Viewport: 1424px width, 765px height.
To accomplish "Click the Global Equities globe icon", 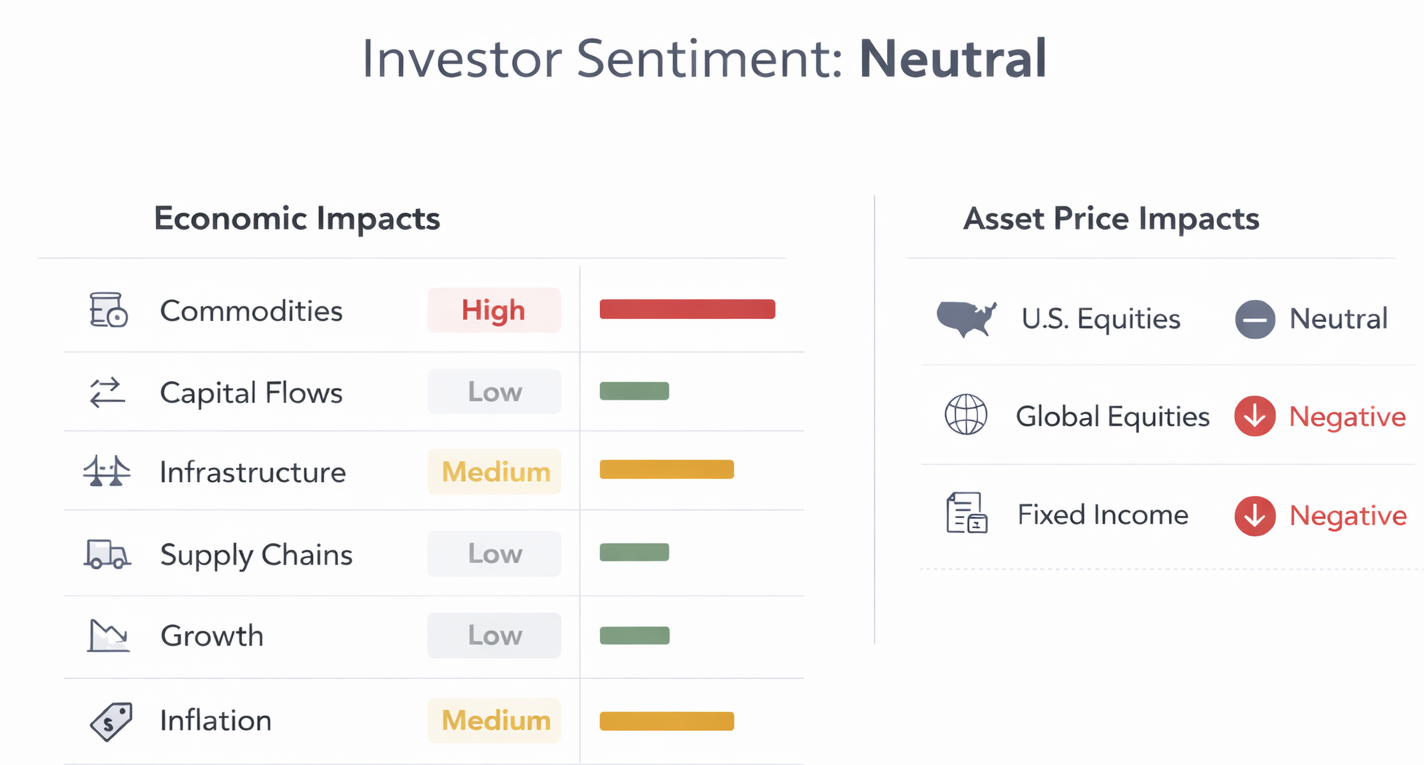I will pos(966,415).
